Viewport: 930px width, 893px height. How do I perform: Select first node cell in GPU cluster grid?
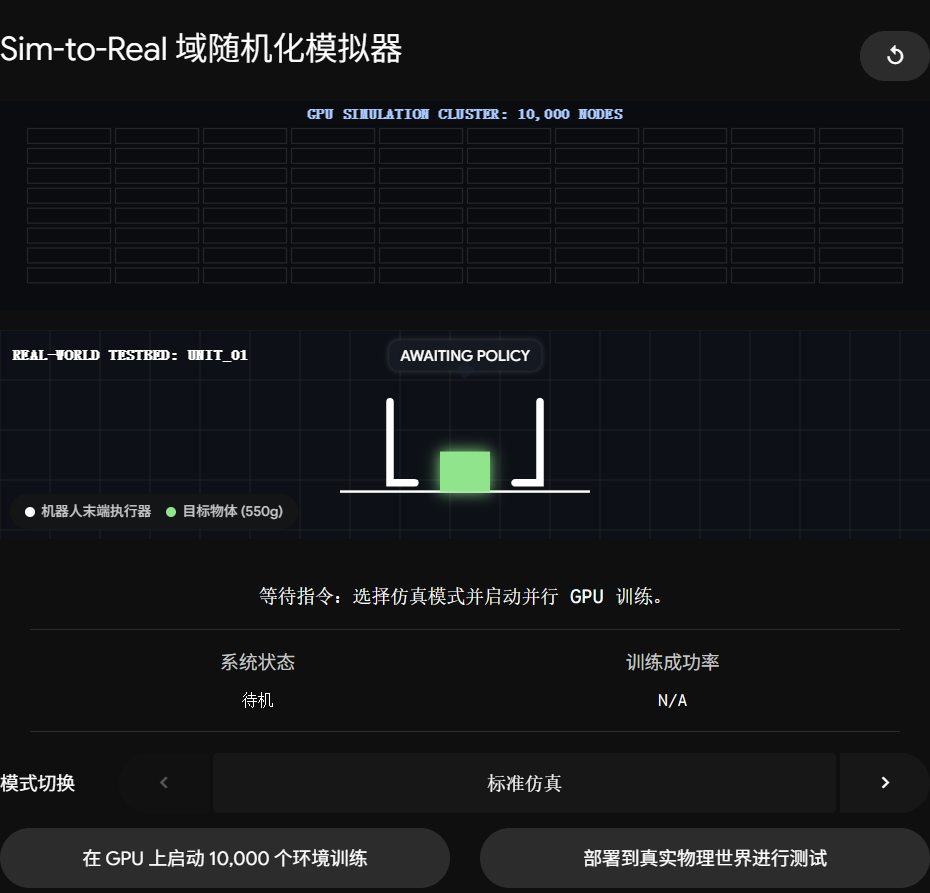69,136
